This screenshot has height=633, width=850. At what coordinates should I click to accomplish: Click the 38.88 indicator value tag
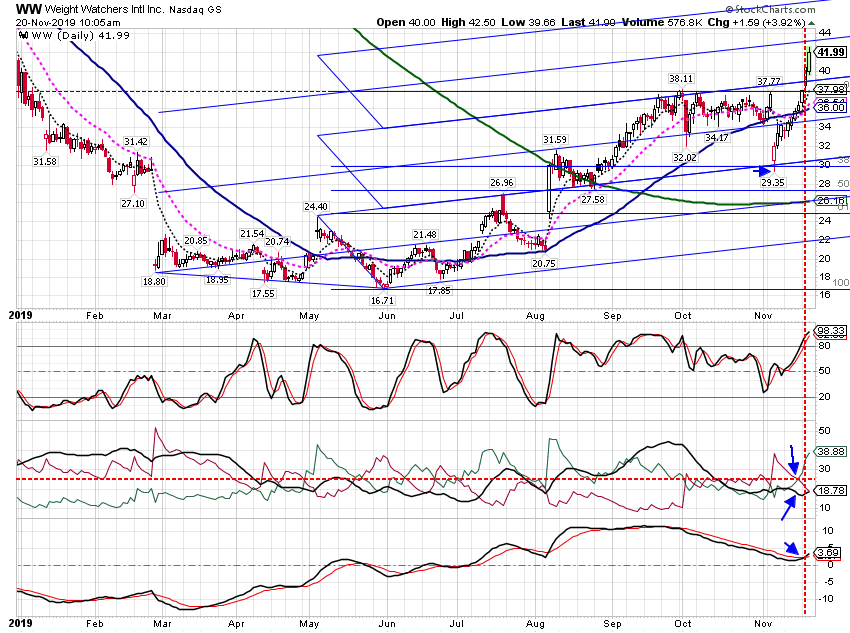pos(830,451)
